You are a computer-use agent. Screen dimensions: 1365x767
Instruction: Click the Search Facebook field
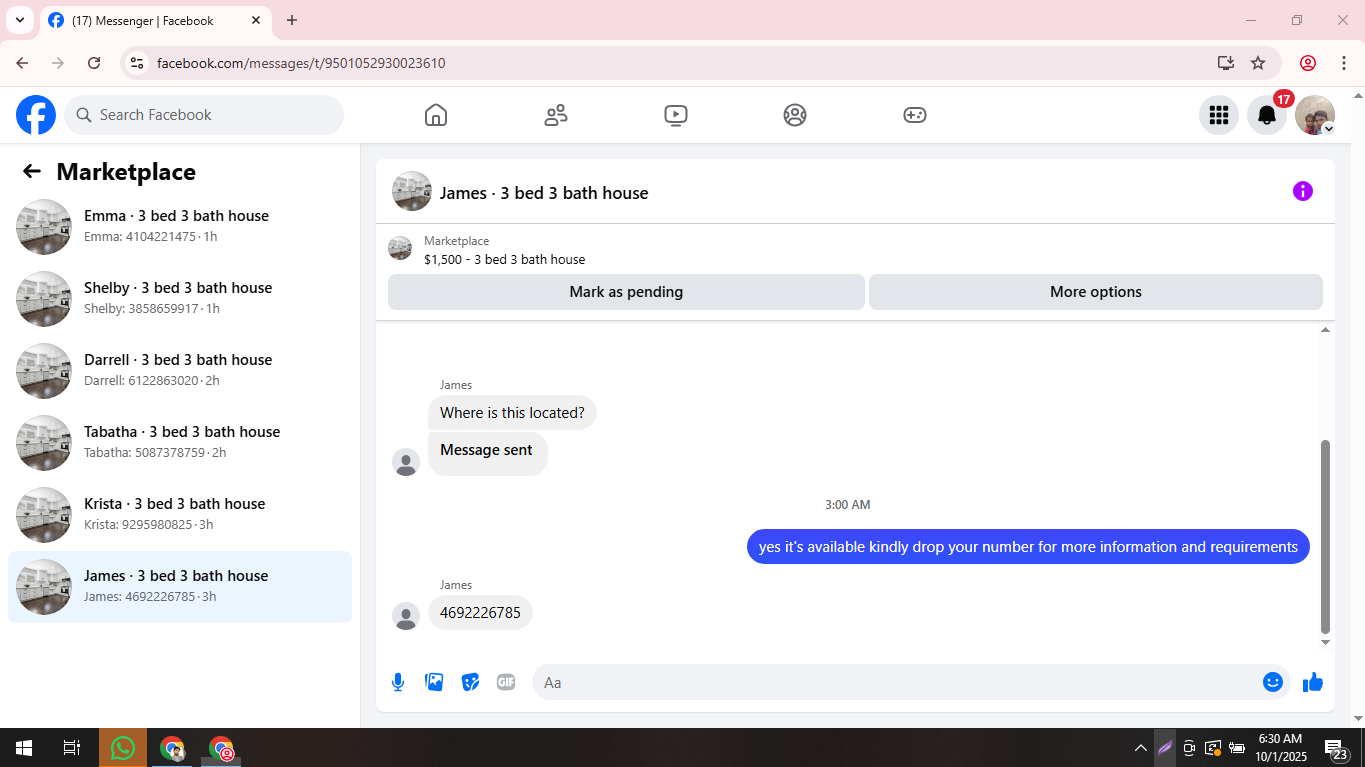click(204, 115)
